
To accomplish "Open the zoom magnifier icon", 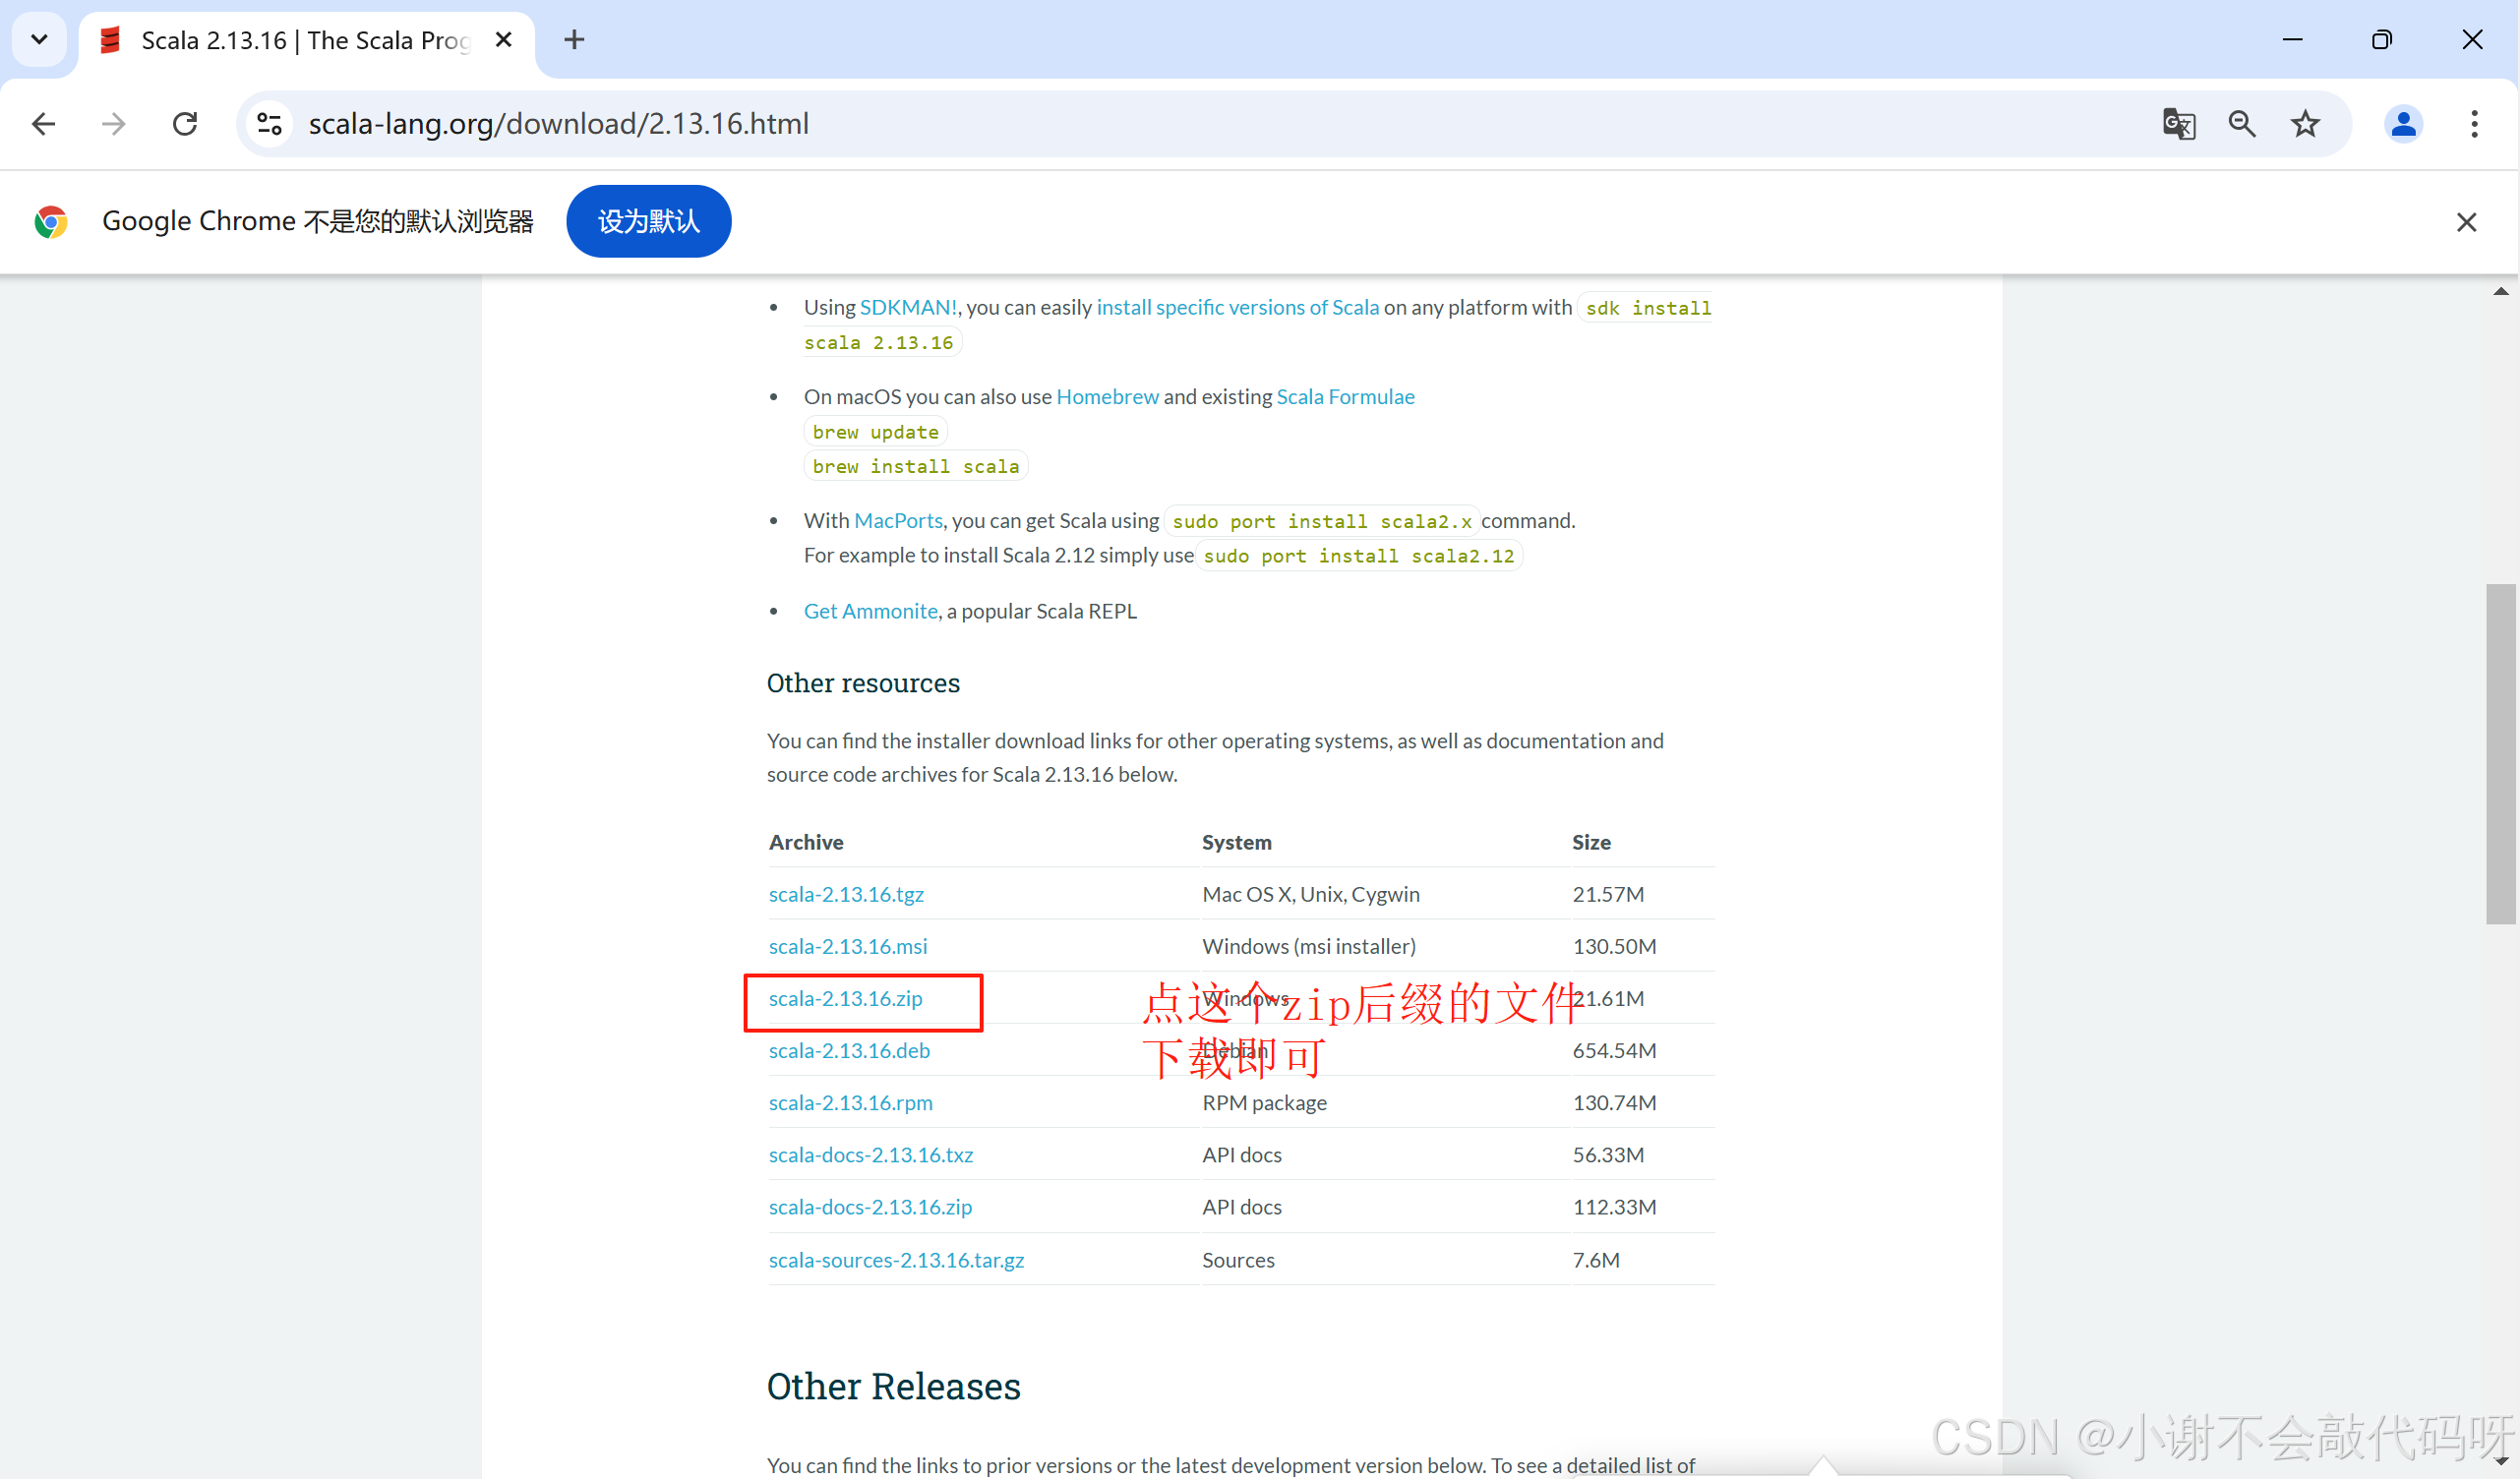I will [2242, 124].
